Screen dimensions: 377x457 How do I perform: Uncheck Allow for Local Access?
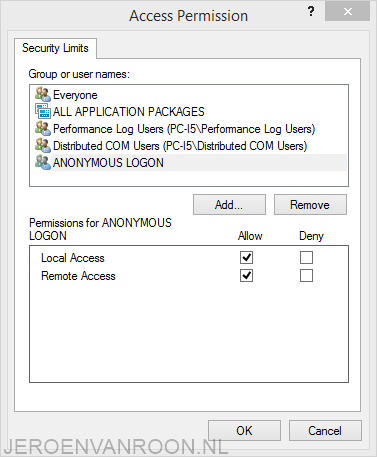click(x=246, y=257)
